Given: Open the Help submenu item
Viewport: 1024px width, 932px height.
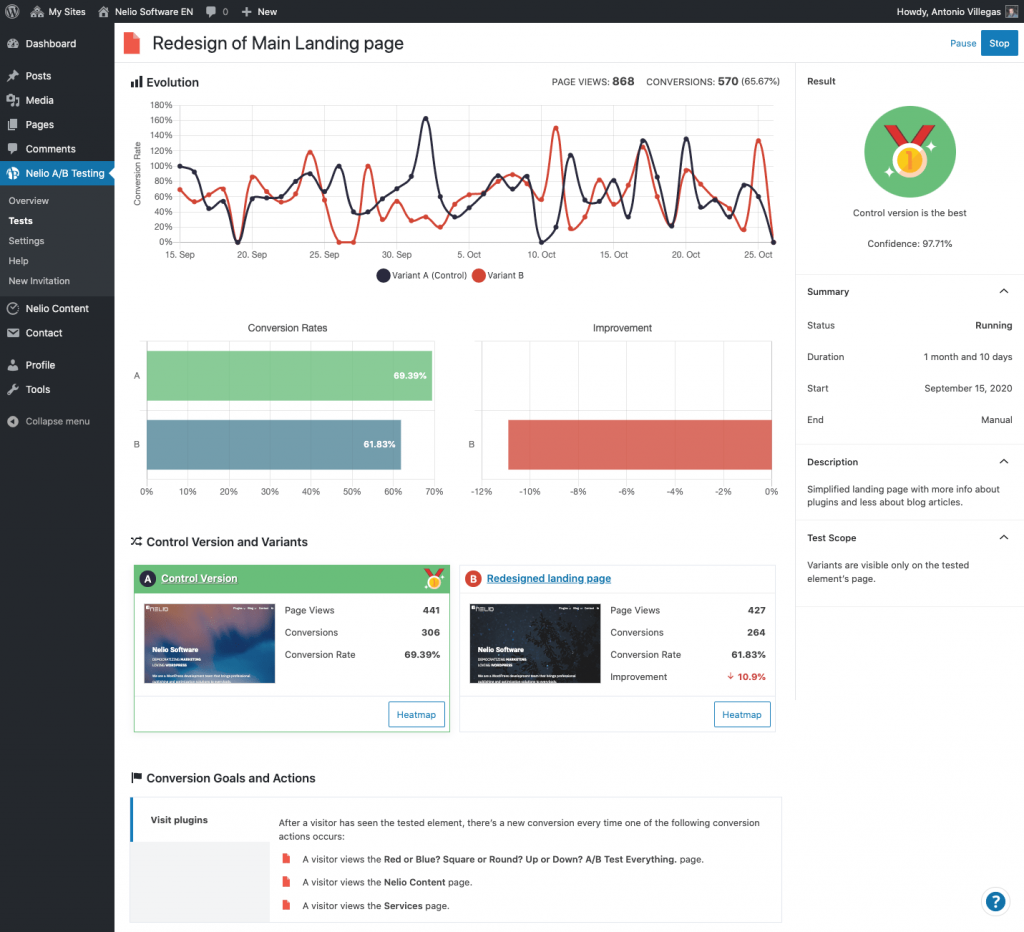Looking at the screenshot, I should click(x=18, y=261).
